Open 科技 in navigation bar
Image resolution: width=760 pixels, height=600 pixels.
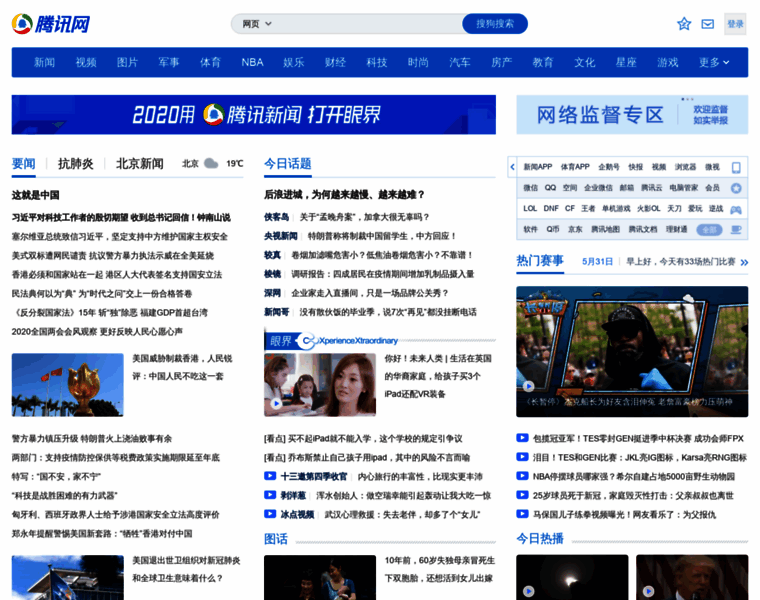(377, 63)
